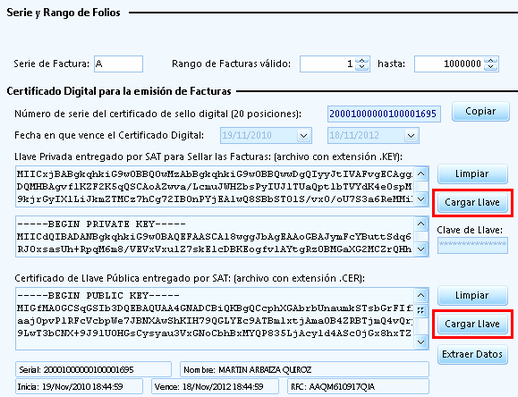Image resolution: width=518 pixels, height=397 pixels.
Task: Open the 19/11/2010 date dropdown
Action: (303, 136)
